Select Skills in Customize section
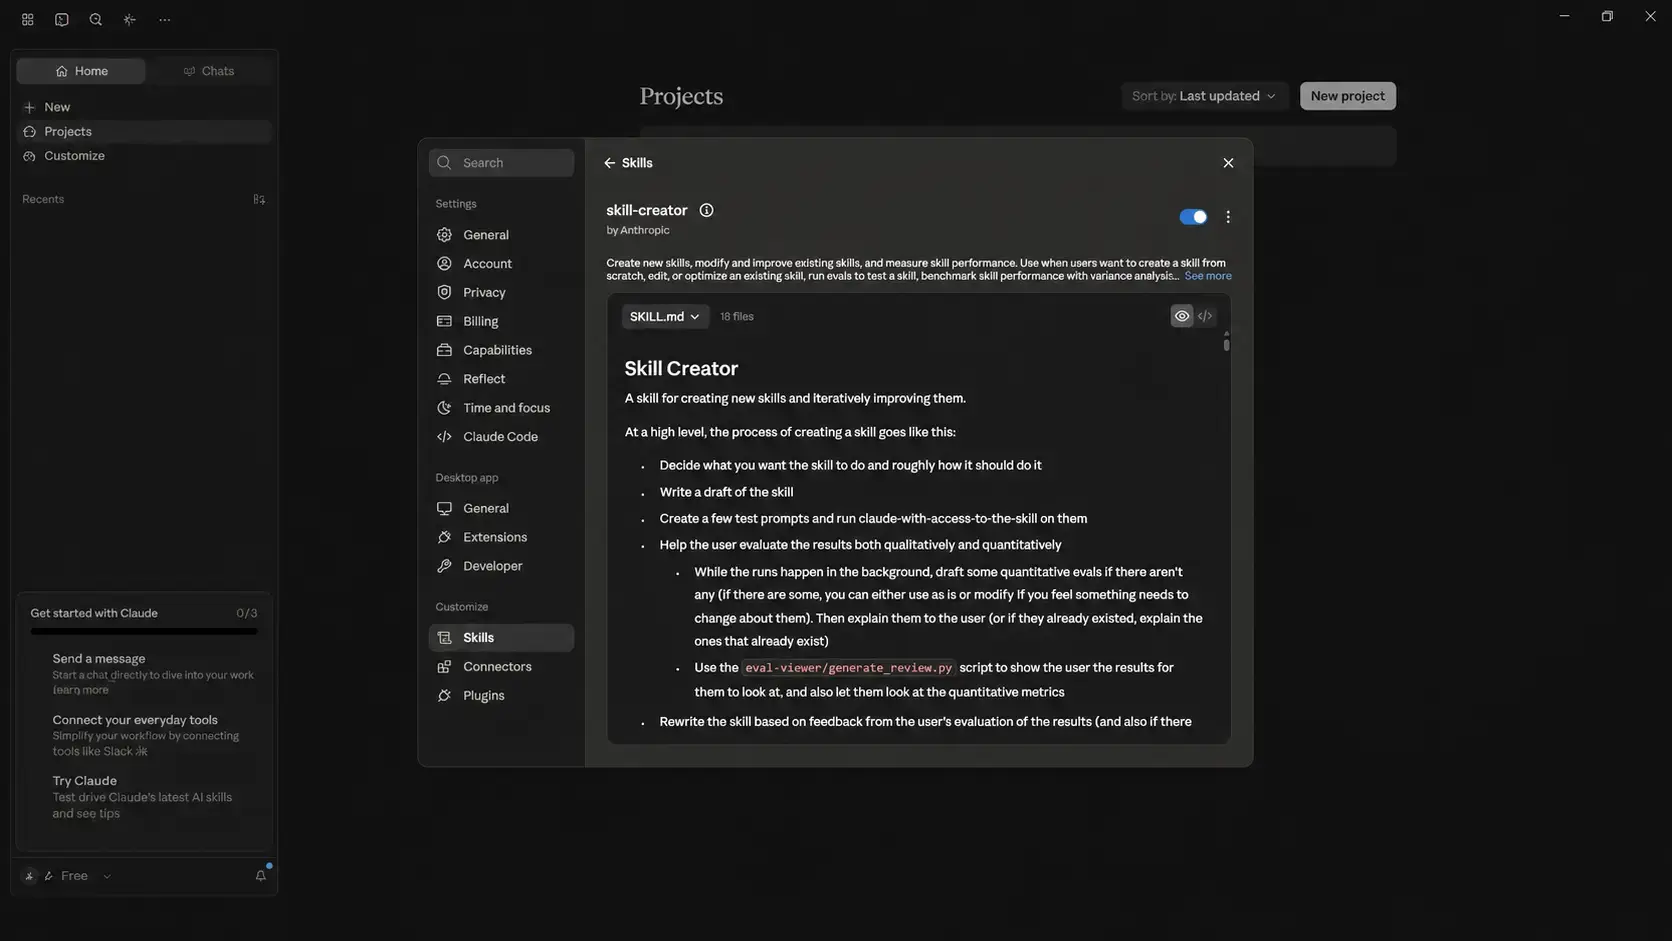 (x=501, y=638)
